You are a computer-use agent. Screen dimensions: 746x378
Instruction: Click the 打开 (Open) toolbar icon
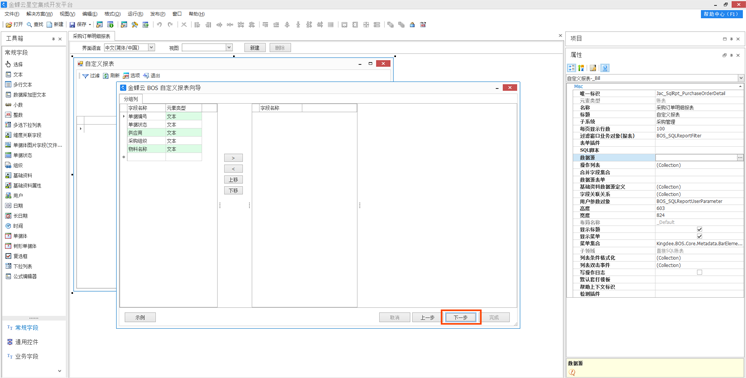click(x=9, y=25)
